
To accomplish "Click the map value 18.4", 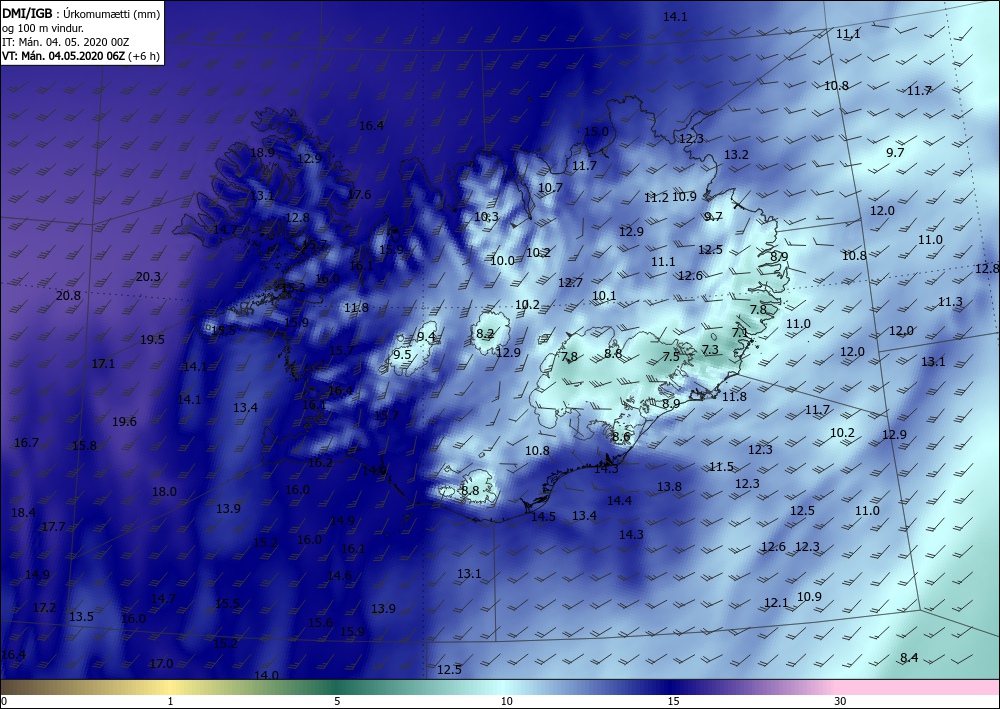I will coord(23,513).
